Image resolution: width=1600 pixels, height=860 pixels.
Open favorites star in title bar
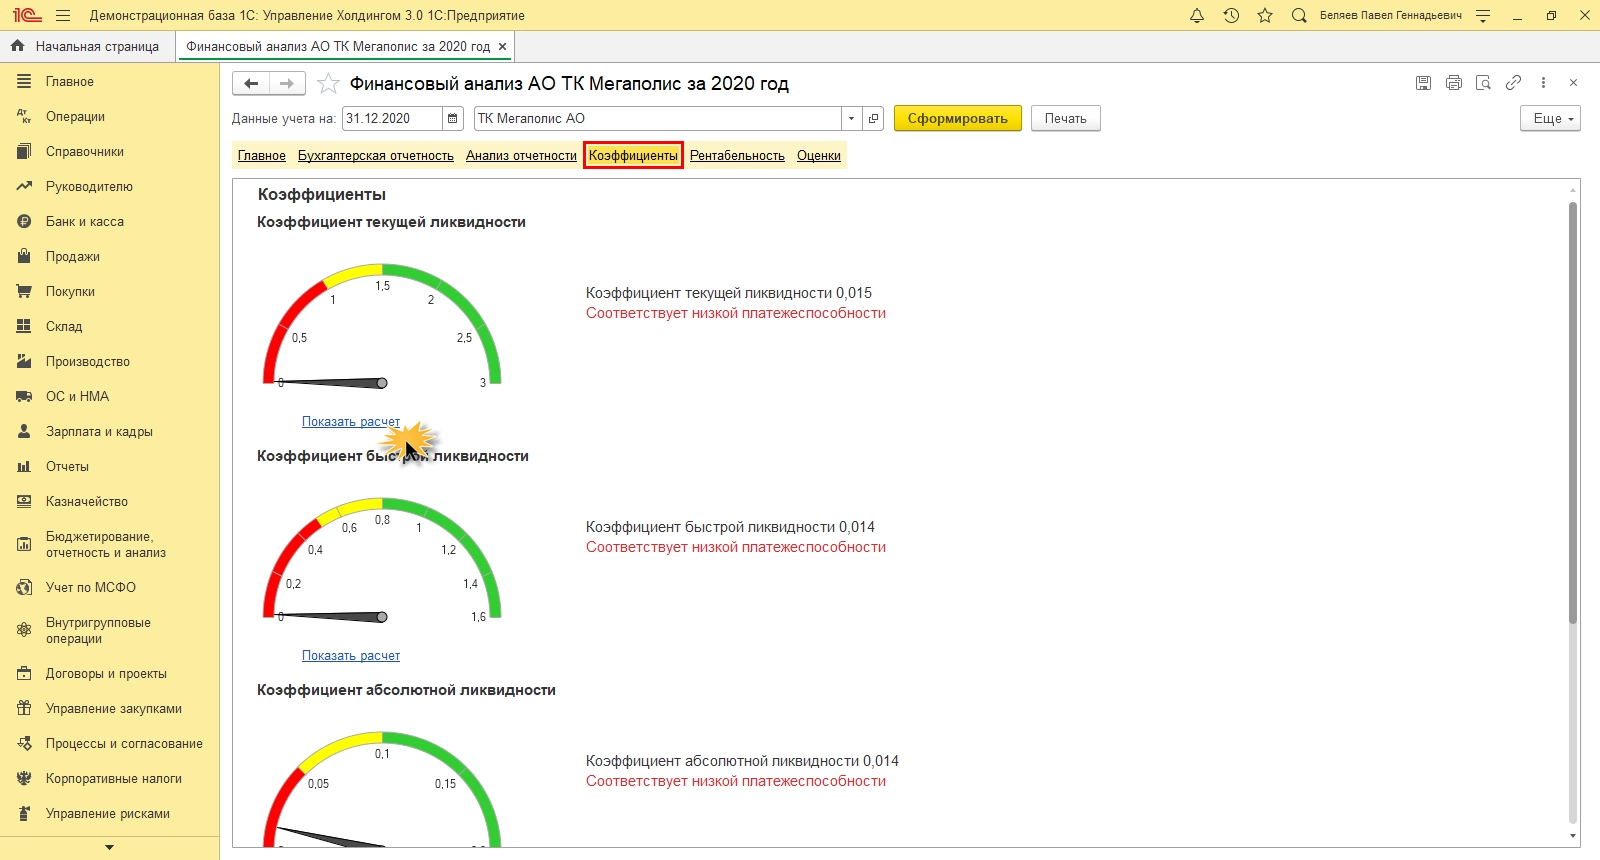(x=1265, y=15)
